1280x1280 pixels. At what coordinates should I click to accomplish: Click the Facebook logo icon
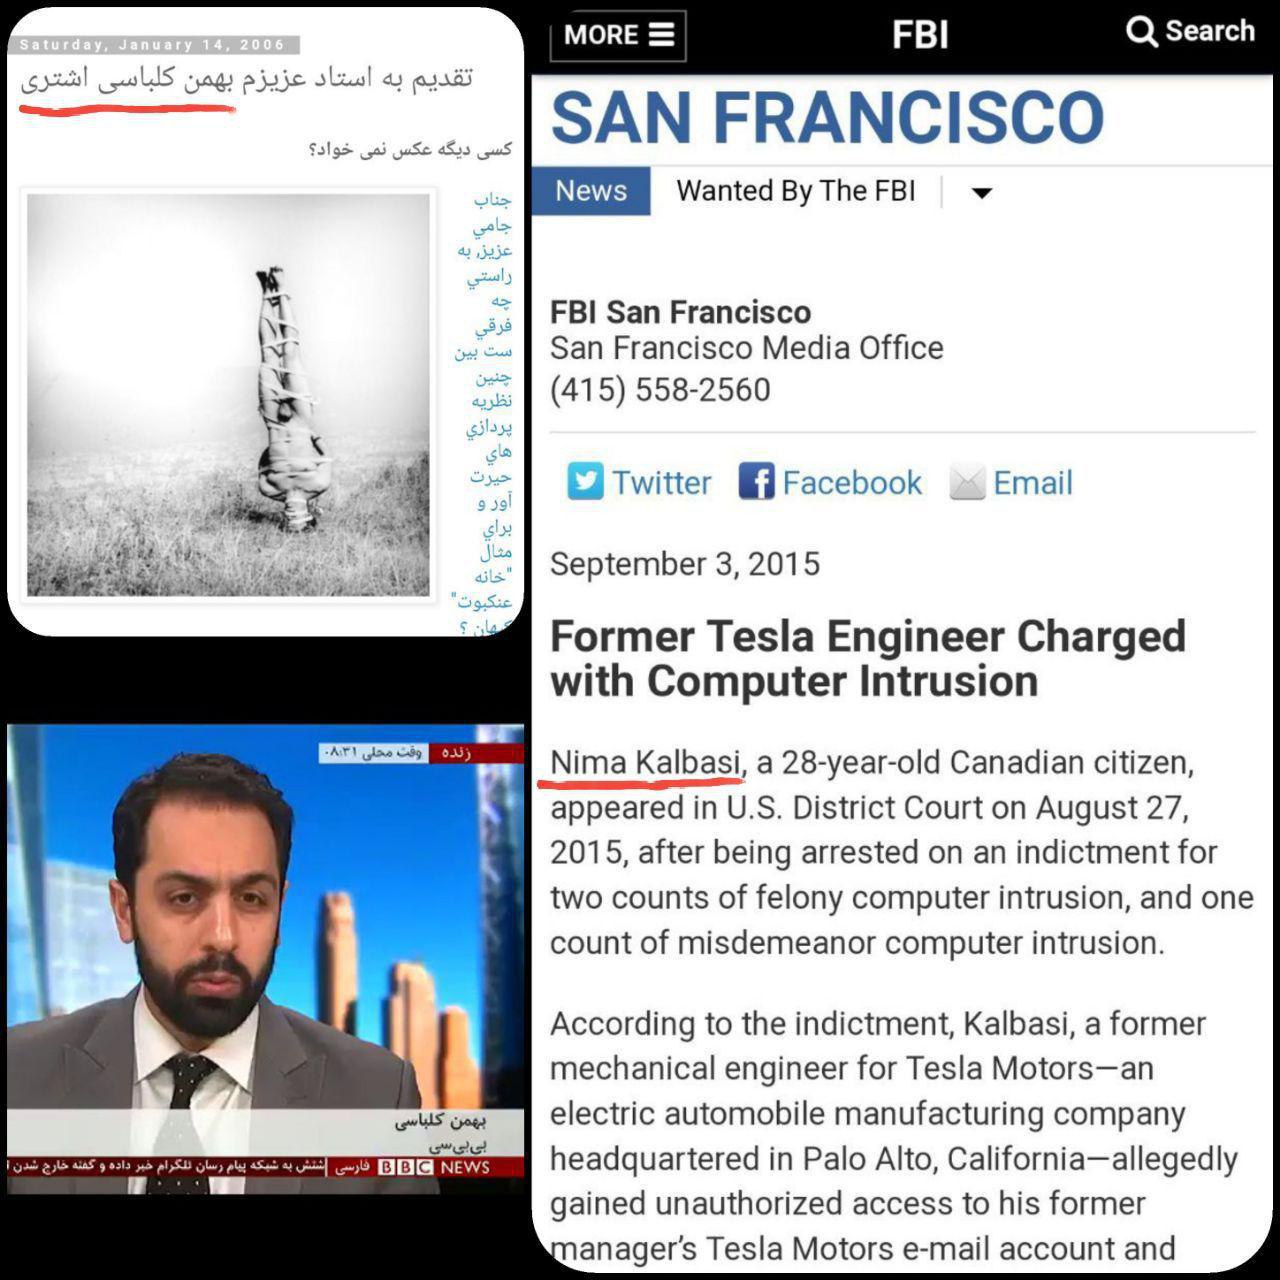pos(756,482)
